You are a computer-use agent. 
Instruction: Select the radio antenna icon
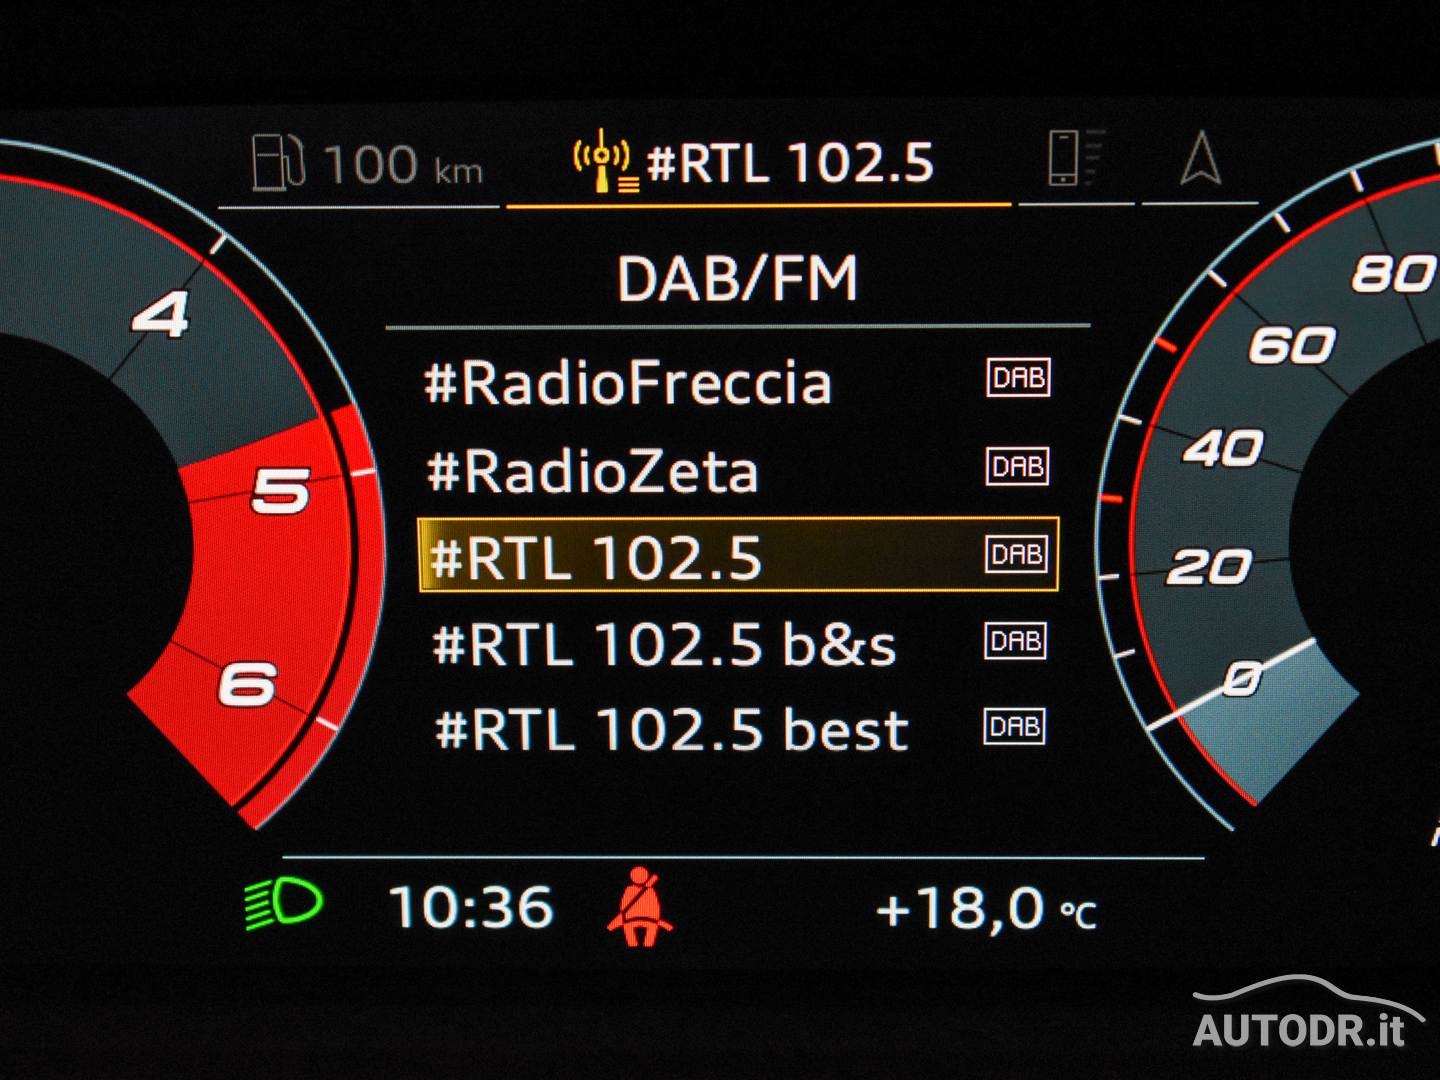[x=603, y=161]
